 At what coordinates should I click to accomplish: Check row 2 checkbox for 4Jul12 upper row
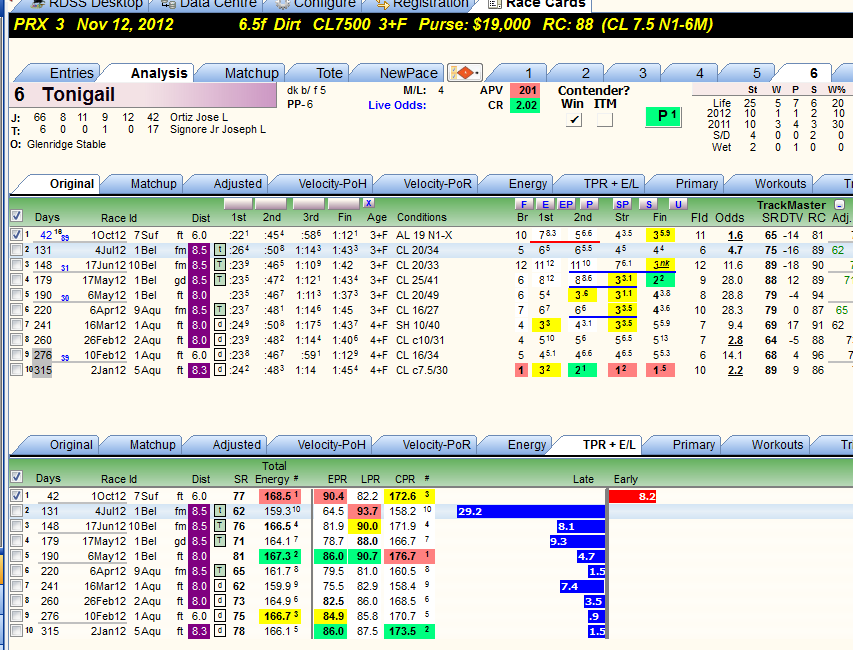tap(17, 250)
